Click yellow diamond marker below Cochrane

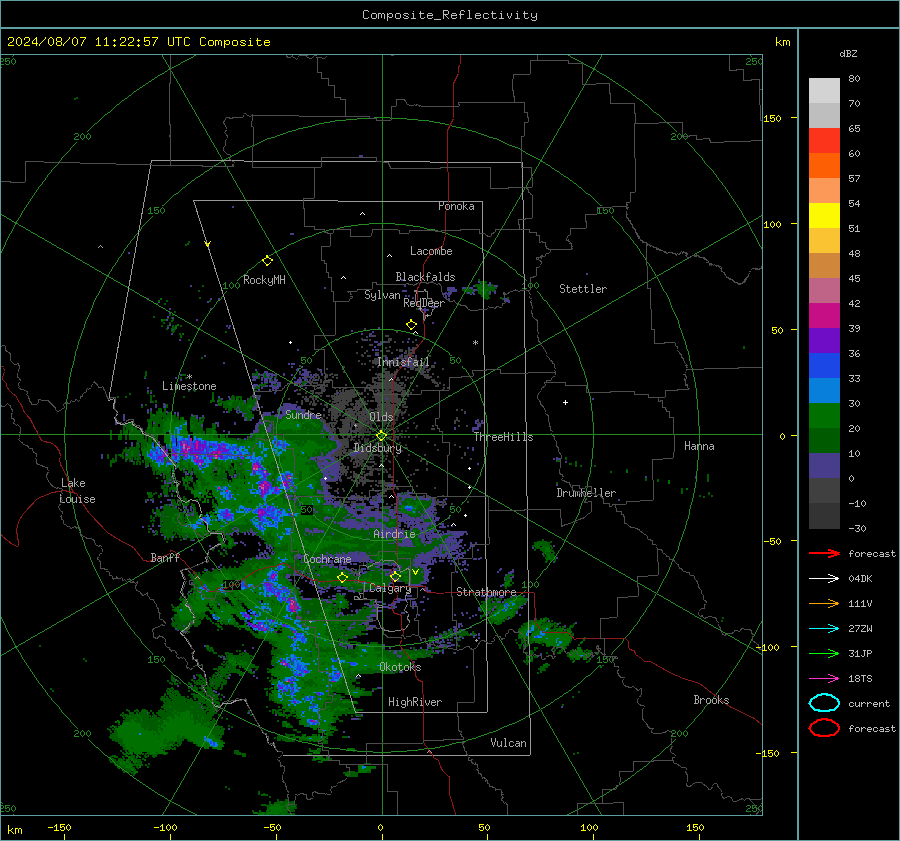342,577
